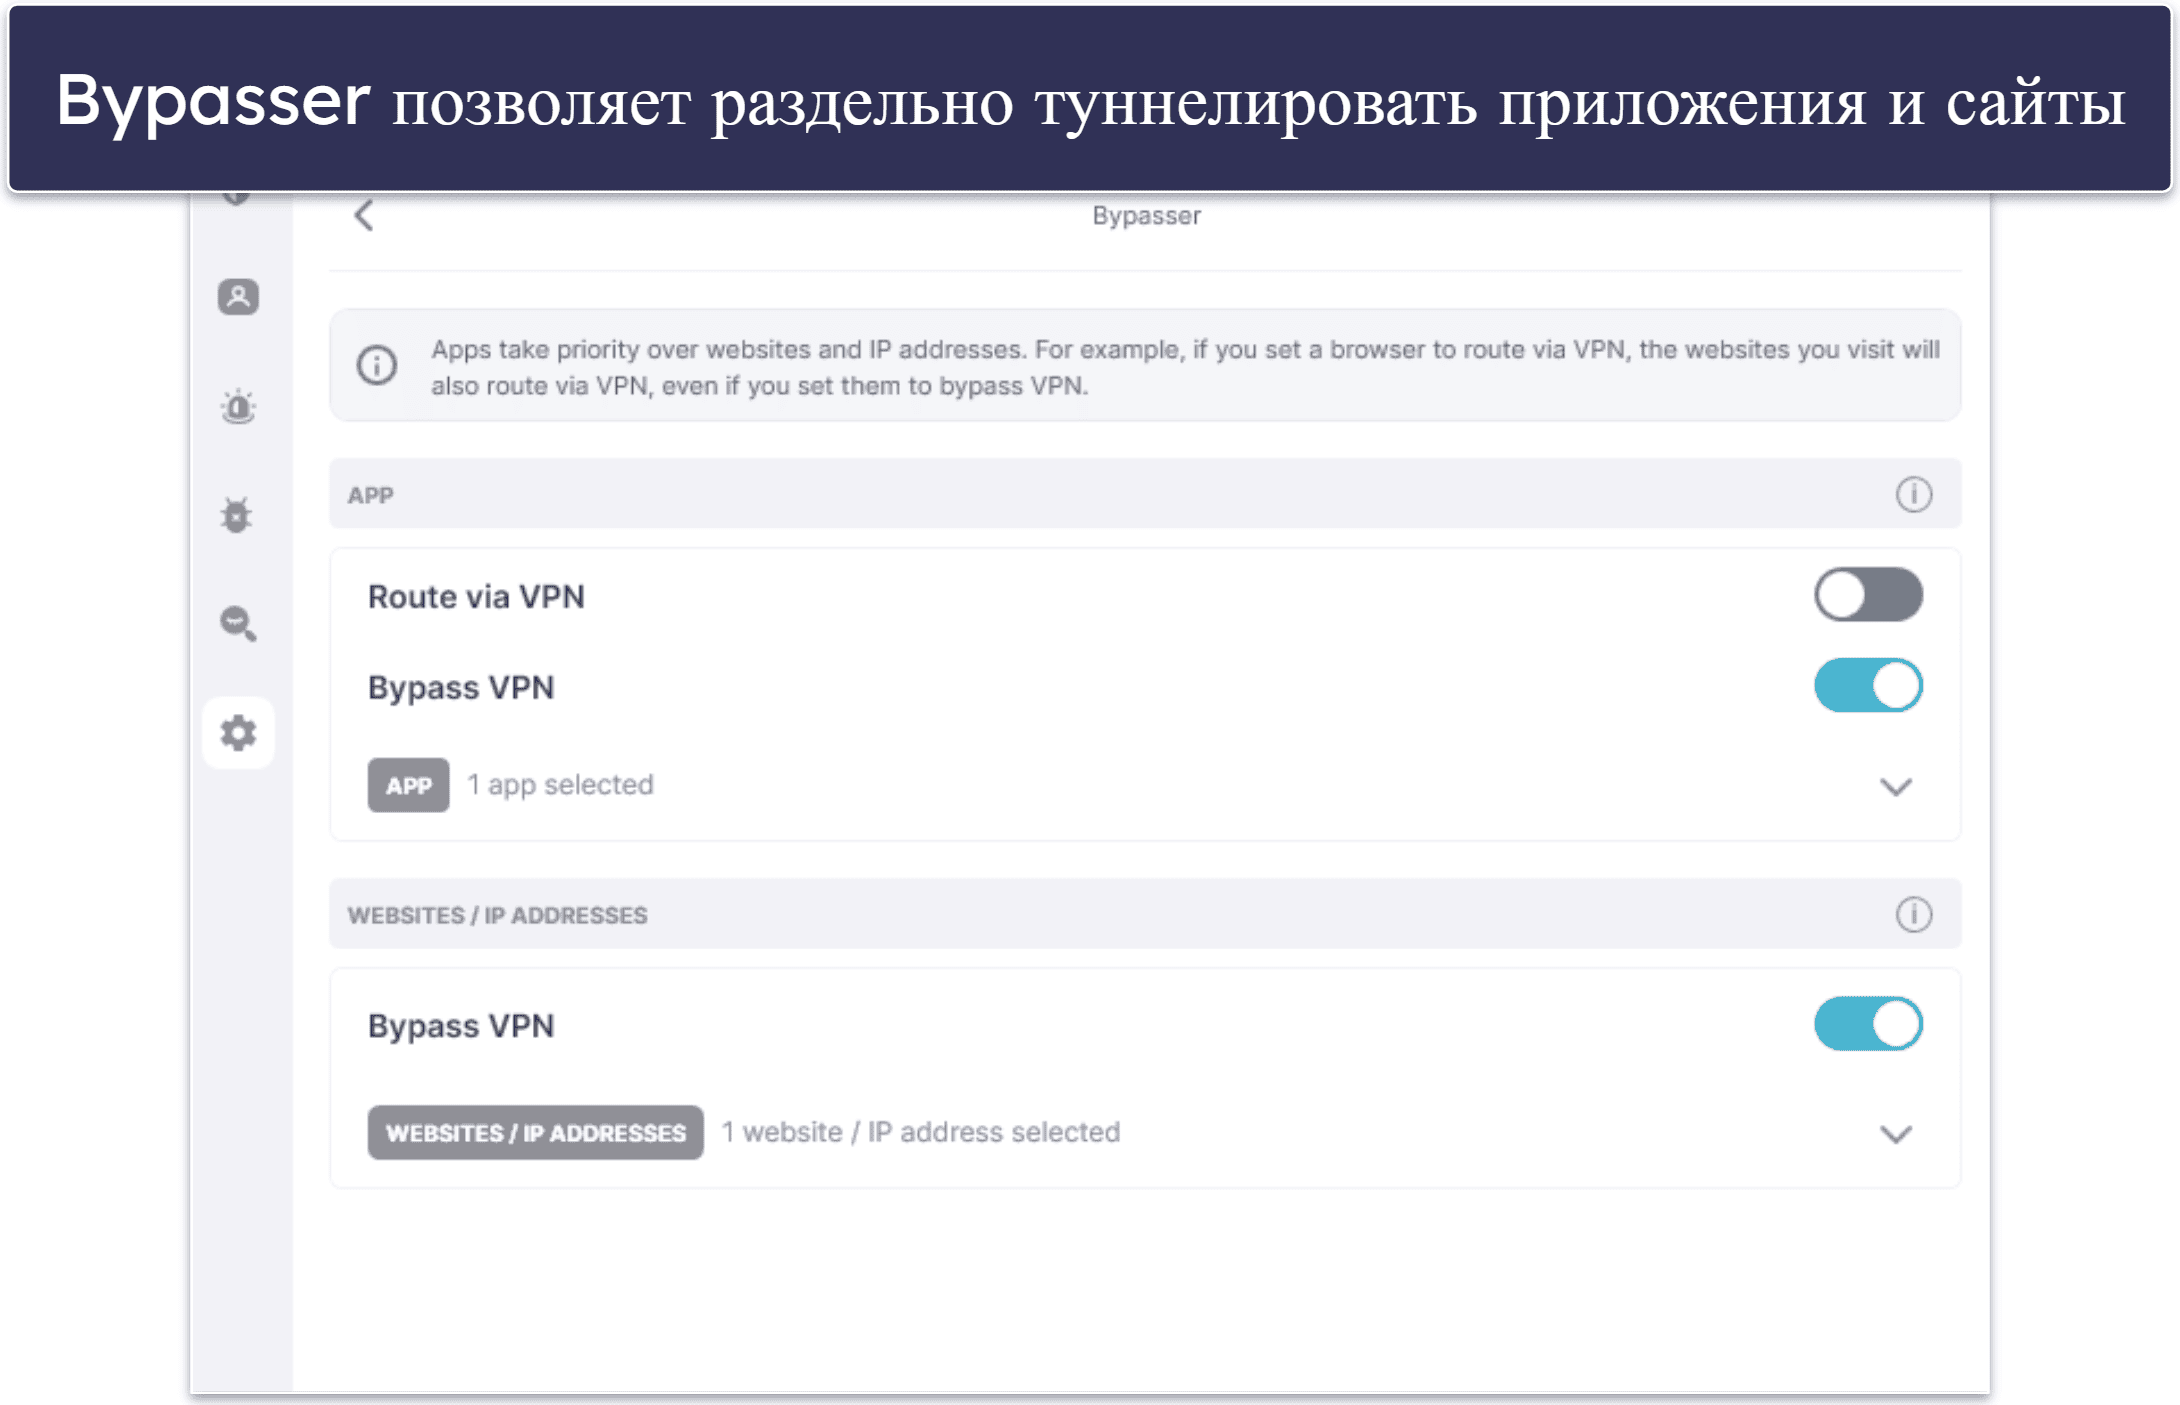This screenshot has width=2180, height=1405.
Task: Click 'WEBSITES / IP ADDRESSES' section header text
Action: (497, 915)
